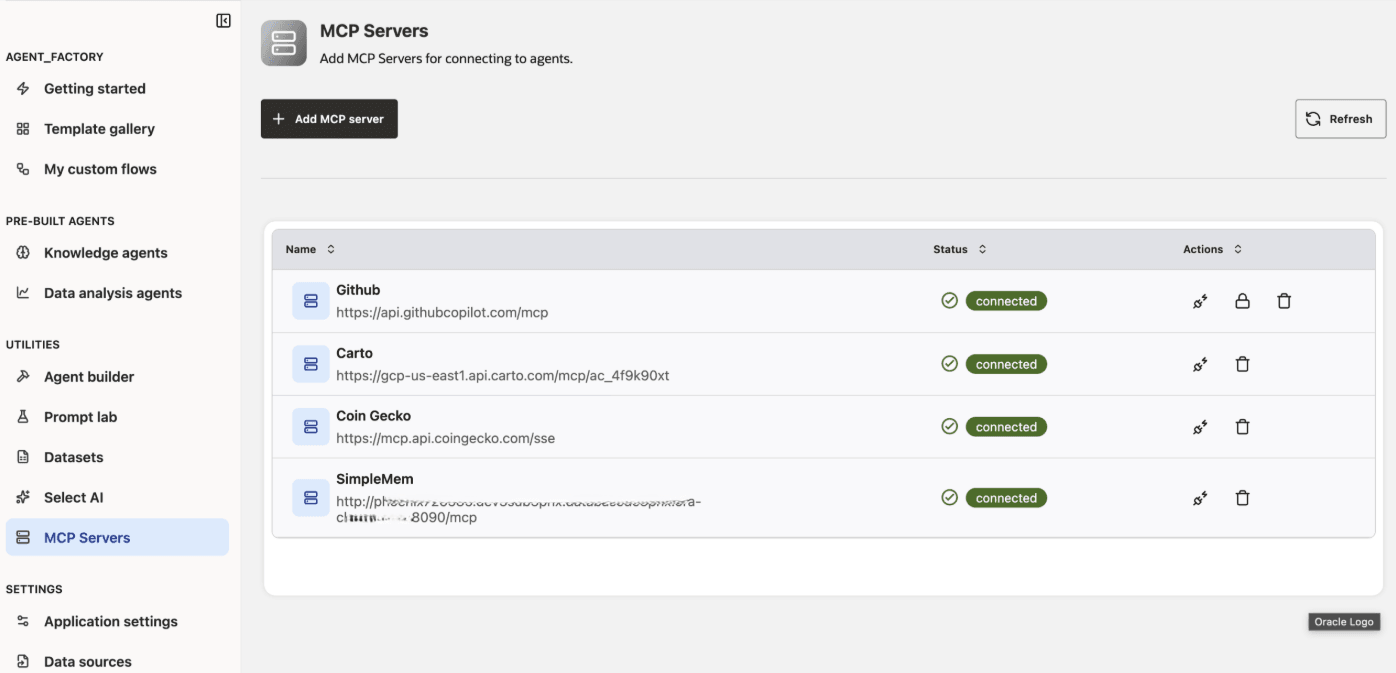Click the connection tools icon for Carto

coord(1199,365)
